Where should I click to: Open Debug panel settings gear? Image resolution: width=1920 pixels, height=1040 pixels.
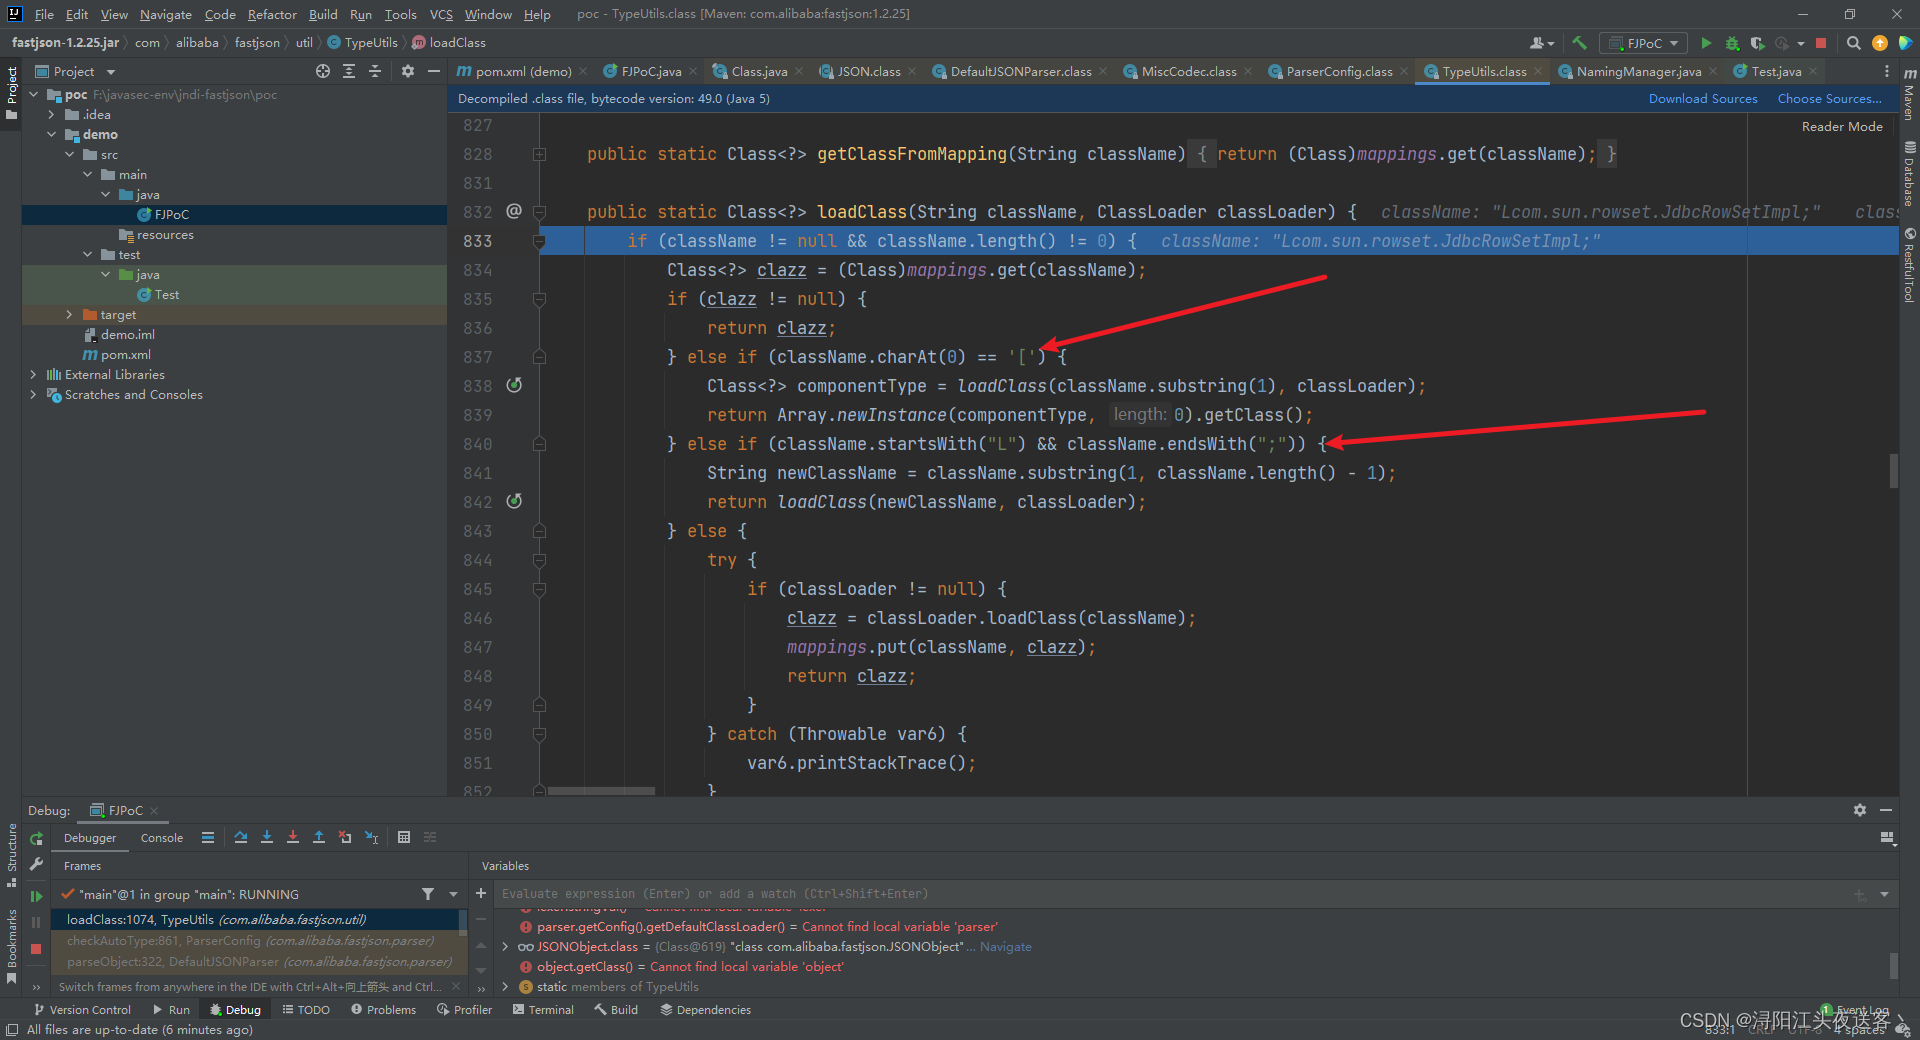coord(1859,810)
